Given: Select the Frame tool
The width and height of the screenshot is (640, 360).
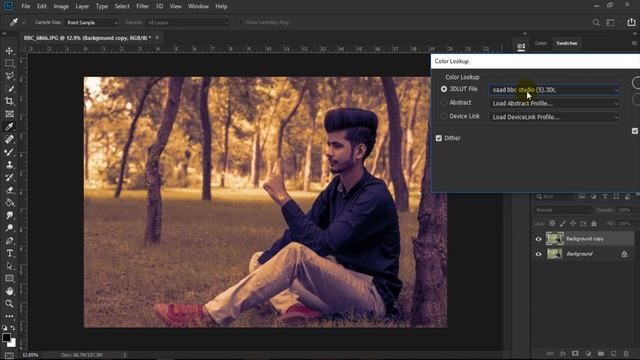Looking at the screenshot, I should pos(9,114).
